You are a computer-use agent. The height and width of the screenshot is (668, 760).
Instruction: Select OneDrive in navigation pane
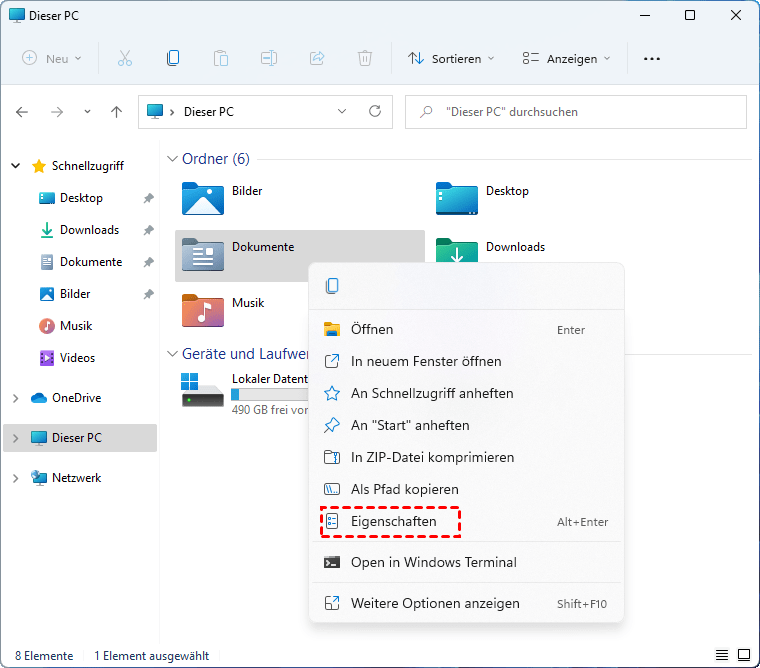(76, 398)
